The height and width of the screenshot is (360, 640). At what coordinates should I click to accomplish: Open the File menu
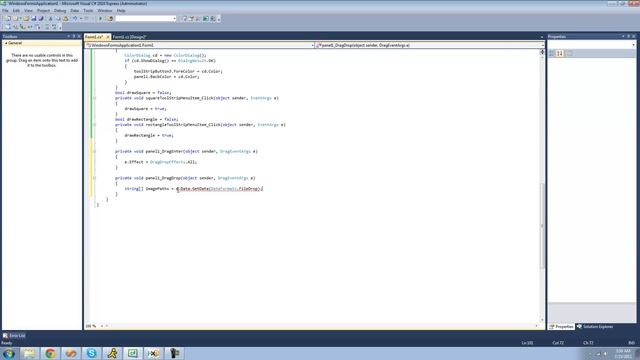click(5, 11)
